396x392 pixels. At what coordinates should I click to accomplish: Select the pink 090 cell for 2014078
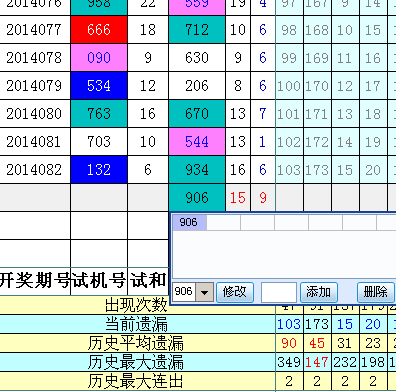point(99,58)
